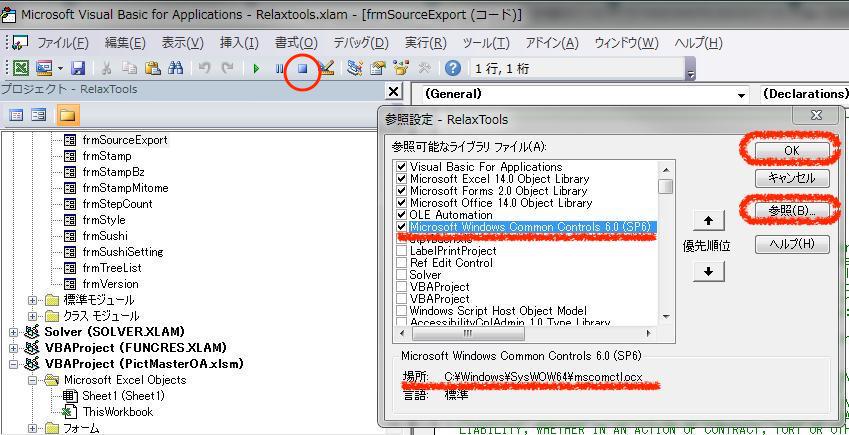
Task: Uncheck Visual Basic For Applications library
Action: [x=401, y=167]
